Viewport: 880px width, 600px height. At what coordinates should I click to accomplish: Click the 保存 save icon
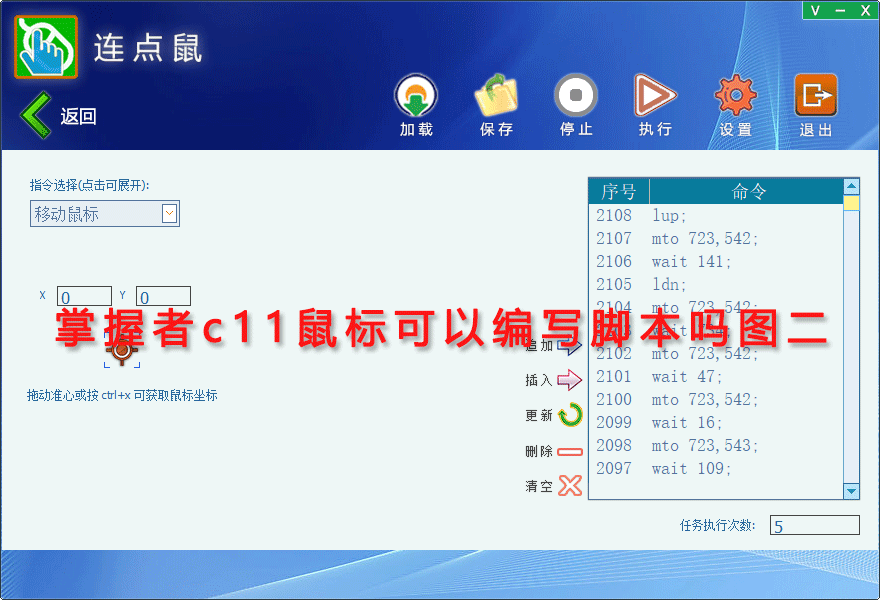(x=496, y=95)
